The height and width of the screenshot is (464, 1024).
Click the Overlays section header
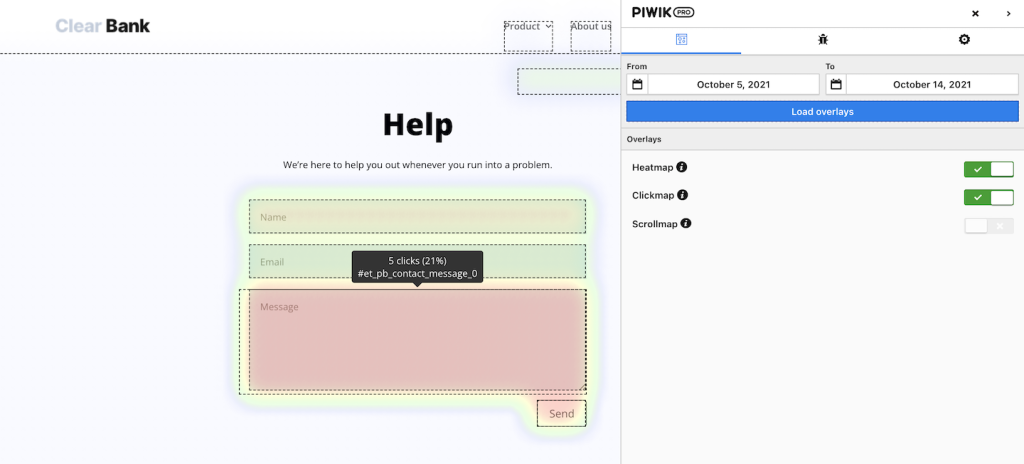coord(644,139)
